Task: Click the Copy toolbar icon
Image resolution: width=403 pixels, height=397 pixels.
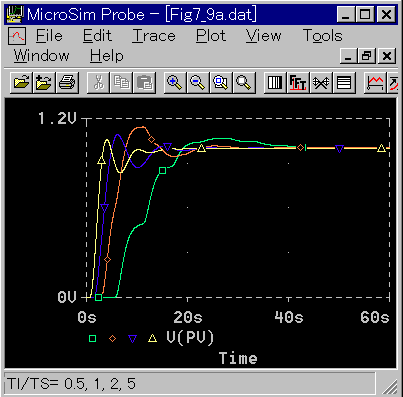Action: (x=121, y=82)
